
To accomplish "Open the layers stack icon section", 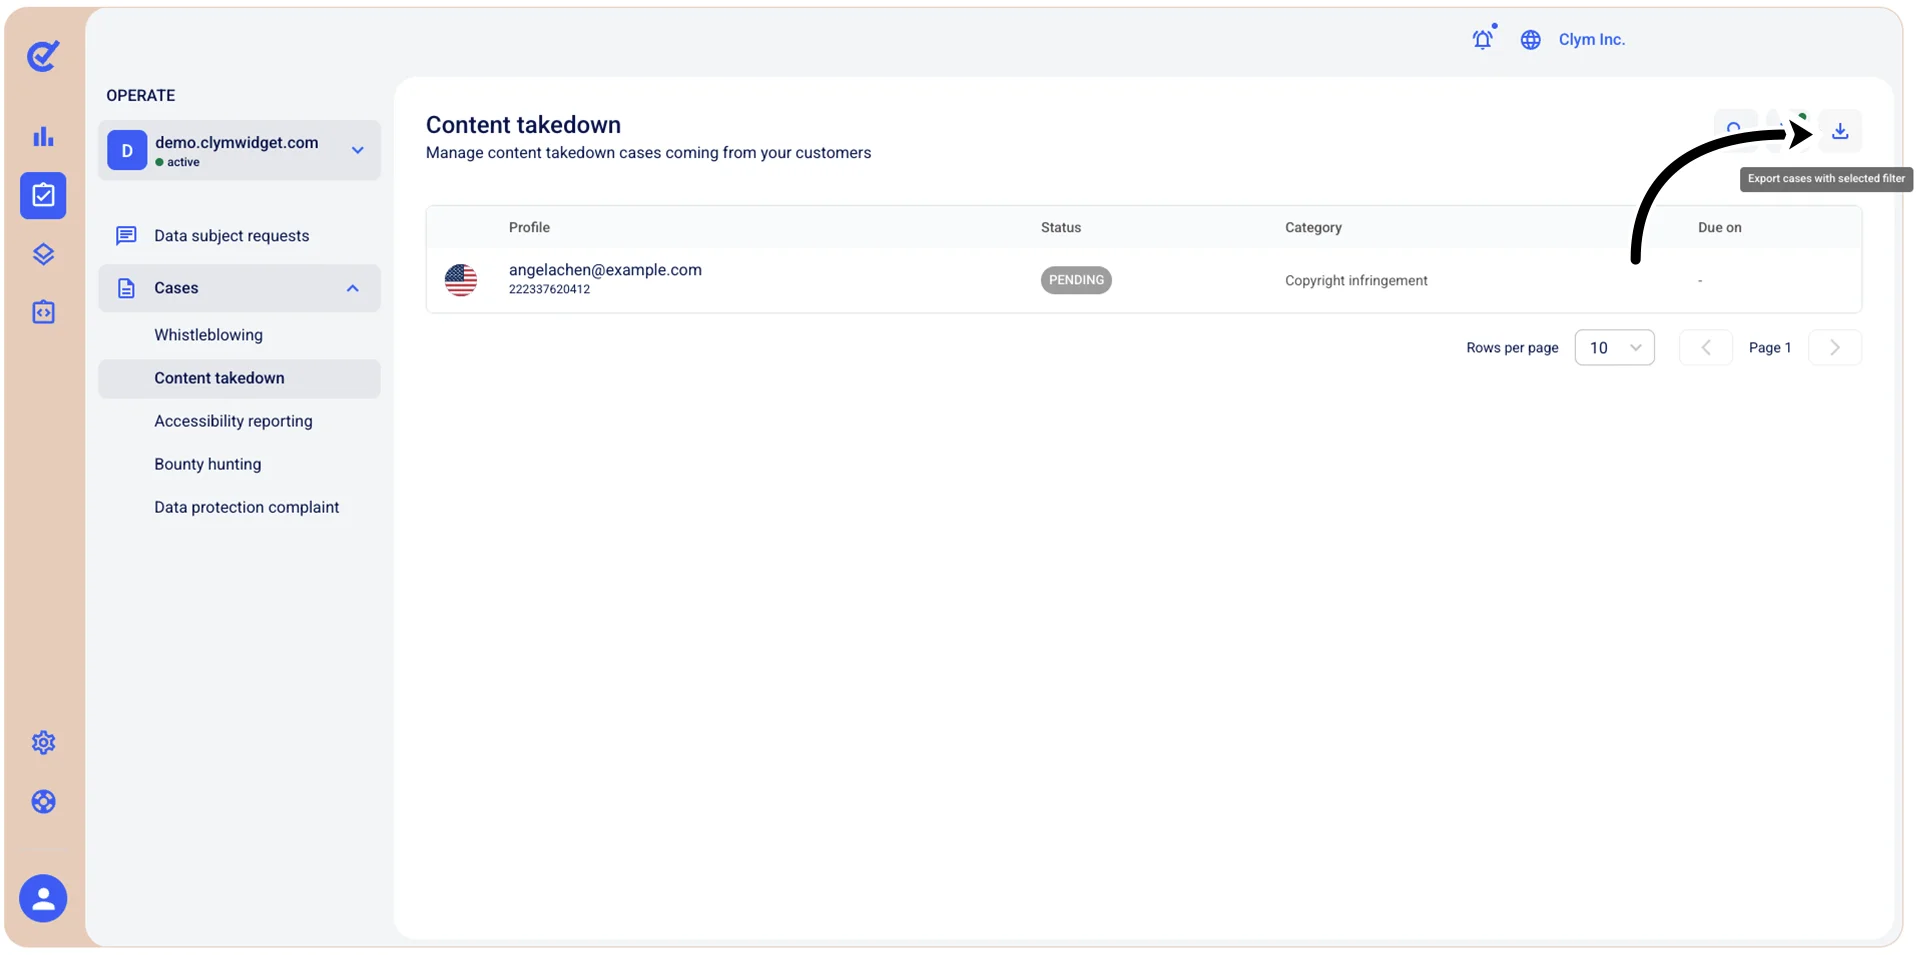I will coord(43,254).
